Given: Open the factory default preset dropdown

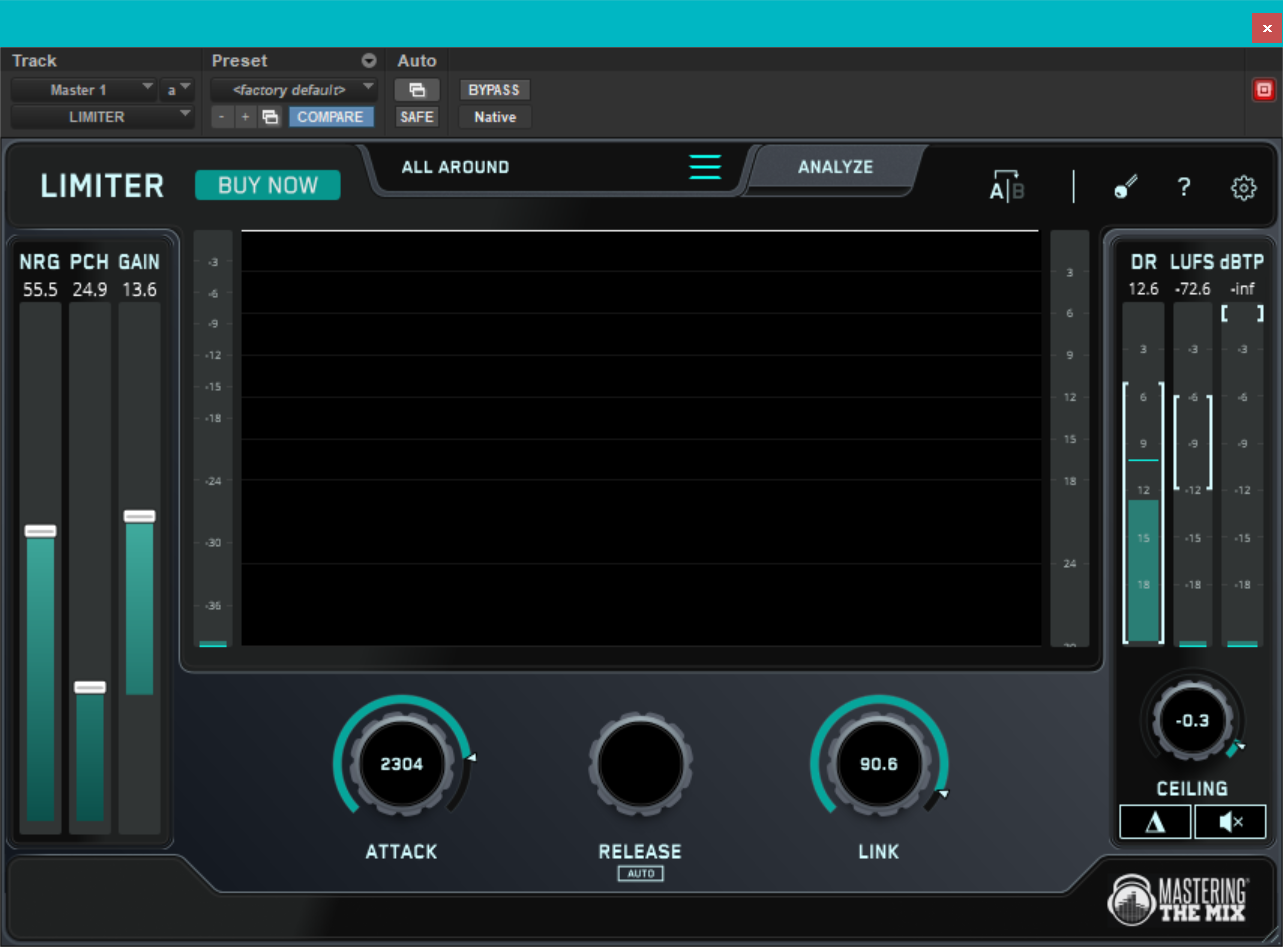Looking at the screenshot, I should point(295,90).
